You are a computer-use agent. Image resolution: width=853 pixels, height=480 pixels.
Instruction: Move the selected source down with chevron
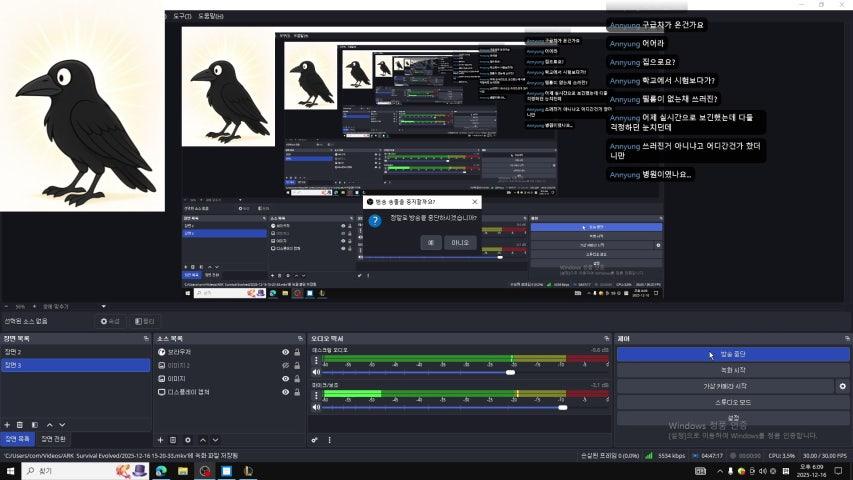215,440
